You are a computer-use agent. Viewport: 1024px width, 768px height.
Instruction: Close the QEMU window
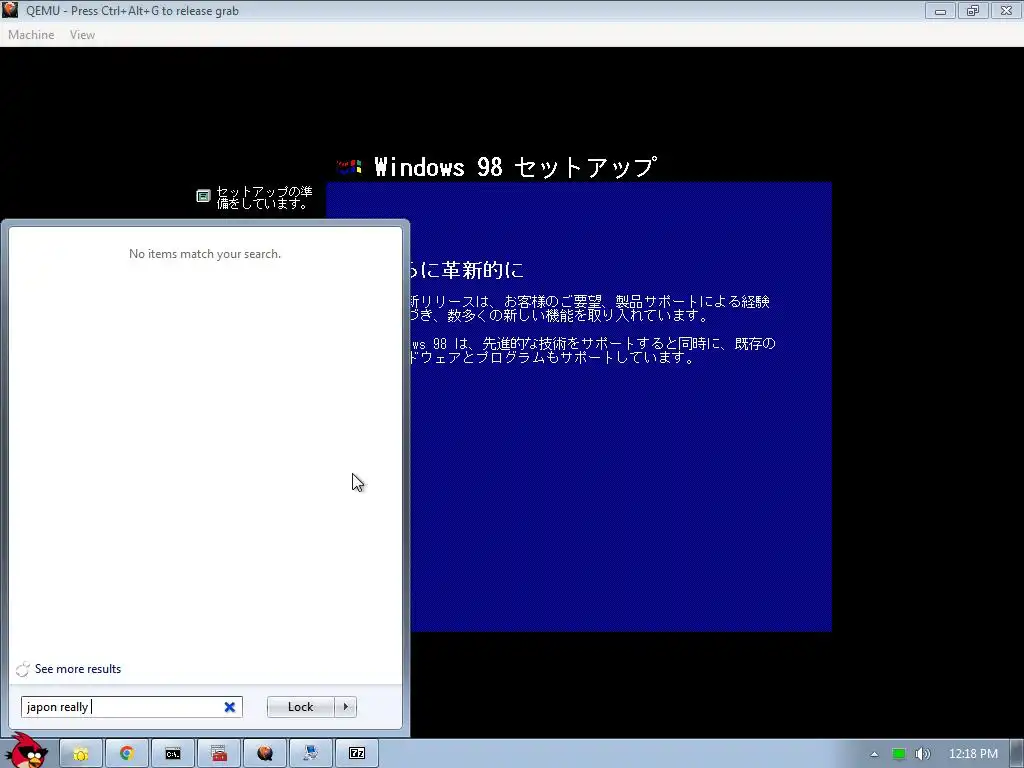[1006, 10]
